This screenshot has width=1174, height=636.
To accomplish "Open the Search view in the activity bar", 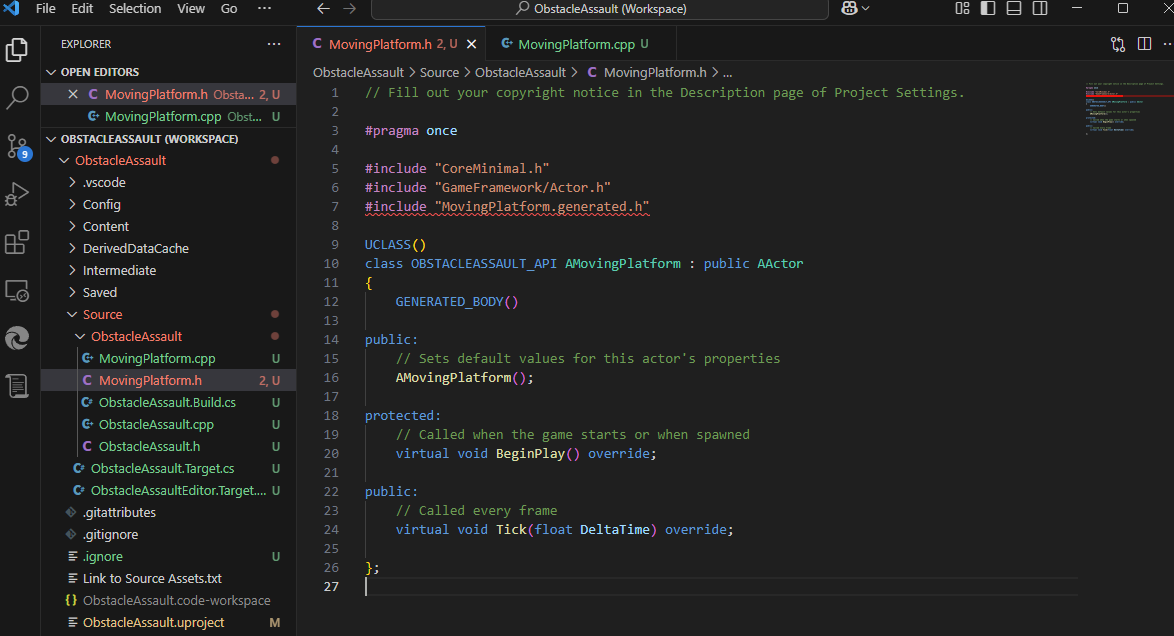I will [16, 97].
